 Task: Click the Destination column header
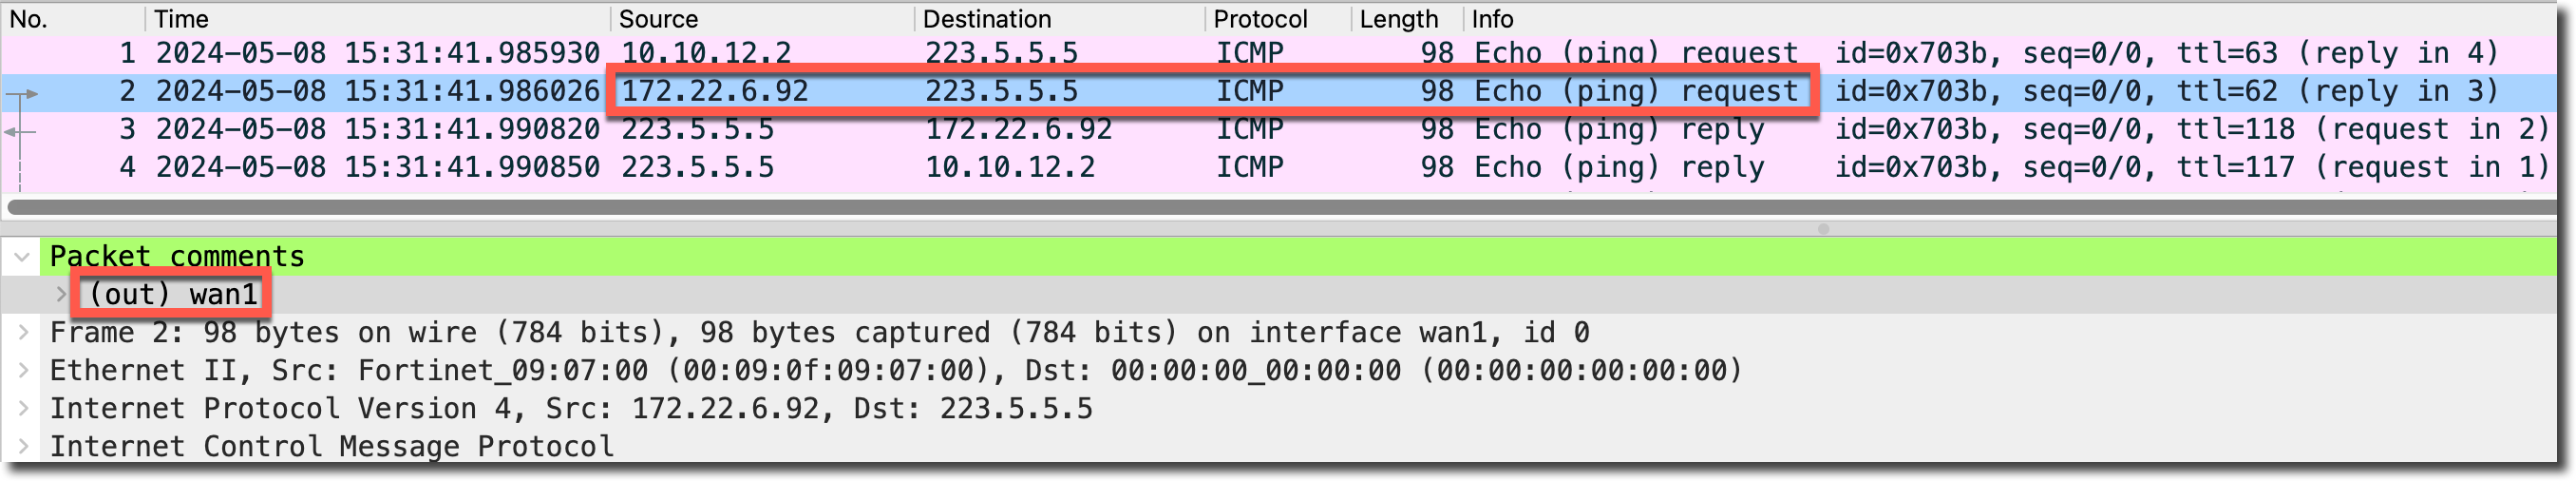986,19
